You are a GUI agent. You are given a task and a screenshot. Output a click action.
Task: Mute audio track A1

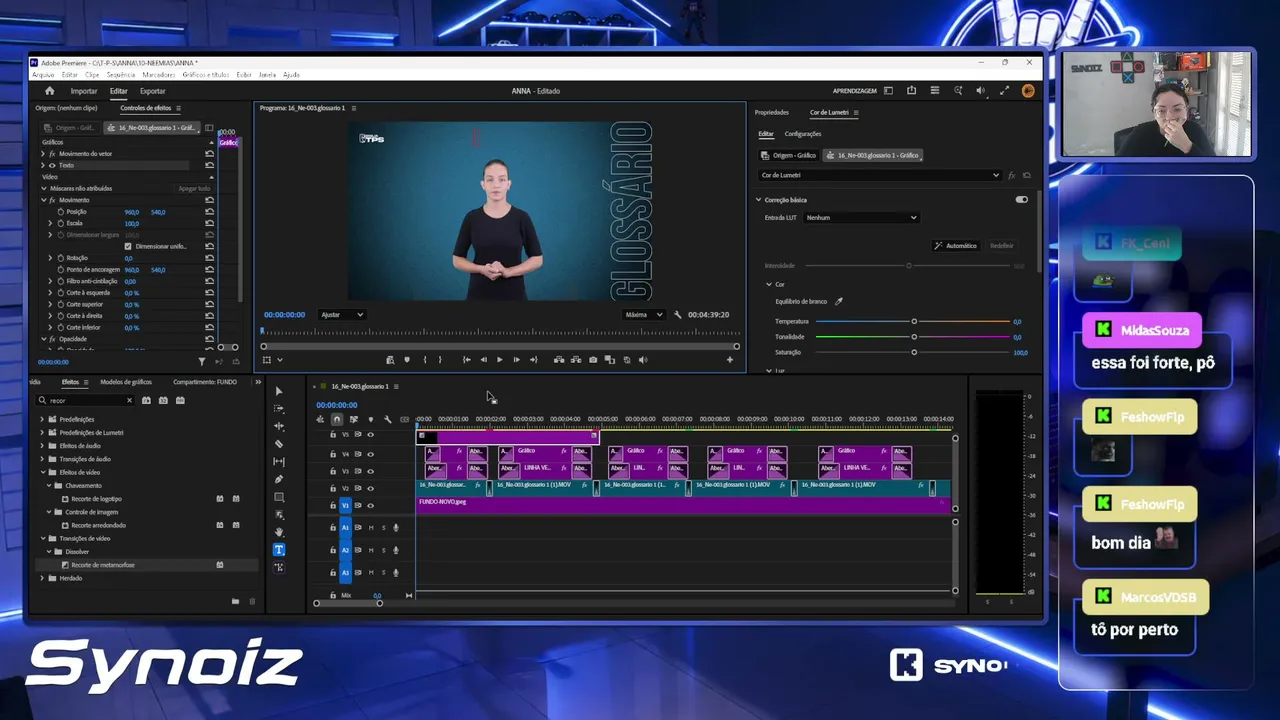click(371, 528)
